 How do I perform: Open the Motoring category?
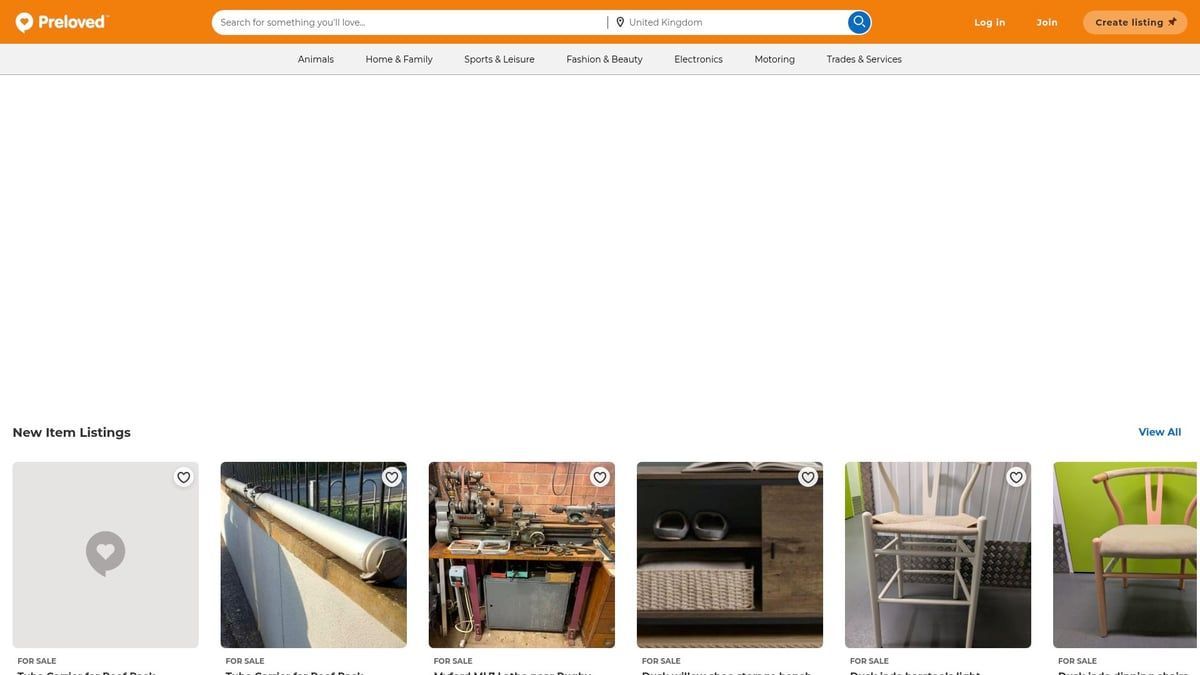click(775, 57)
